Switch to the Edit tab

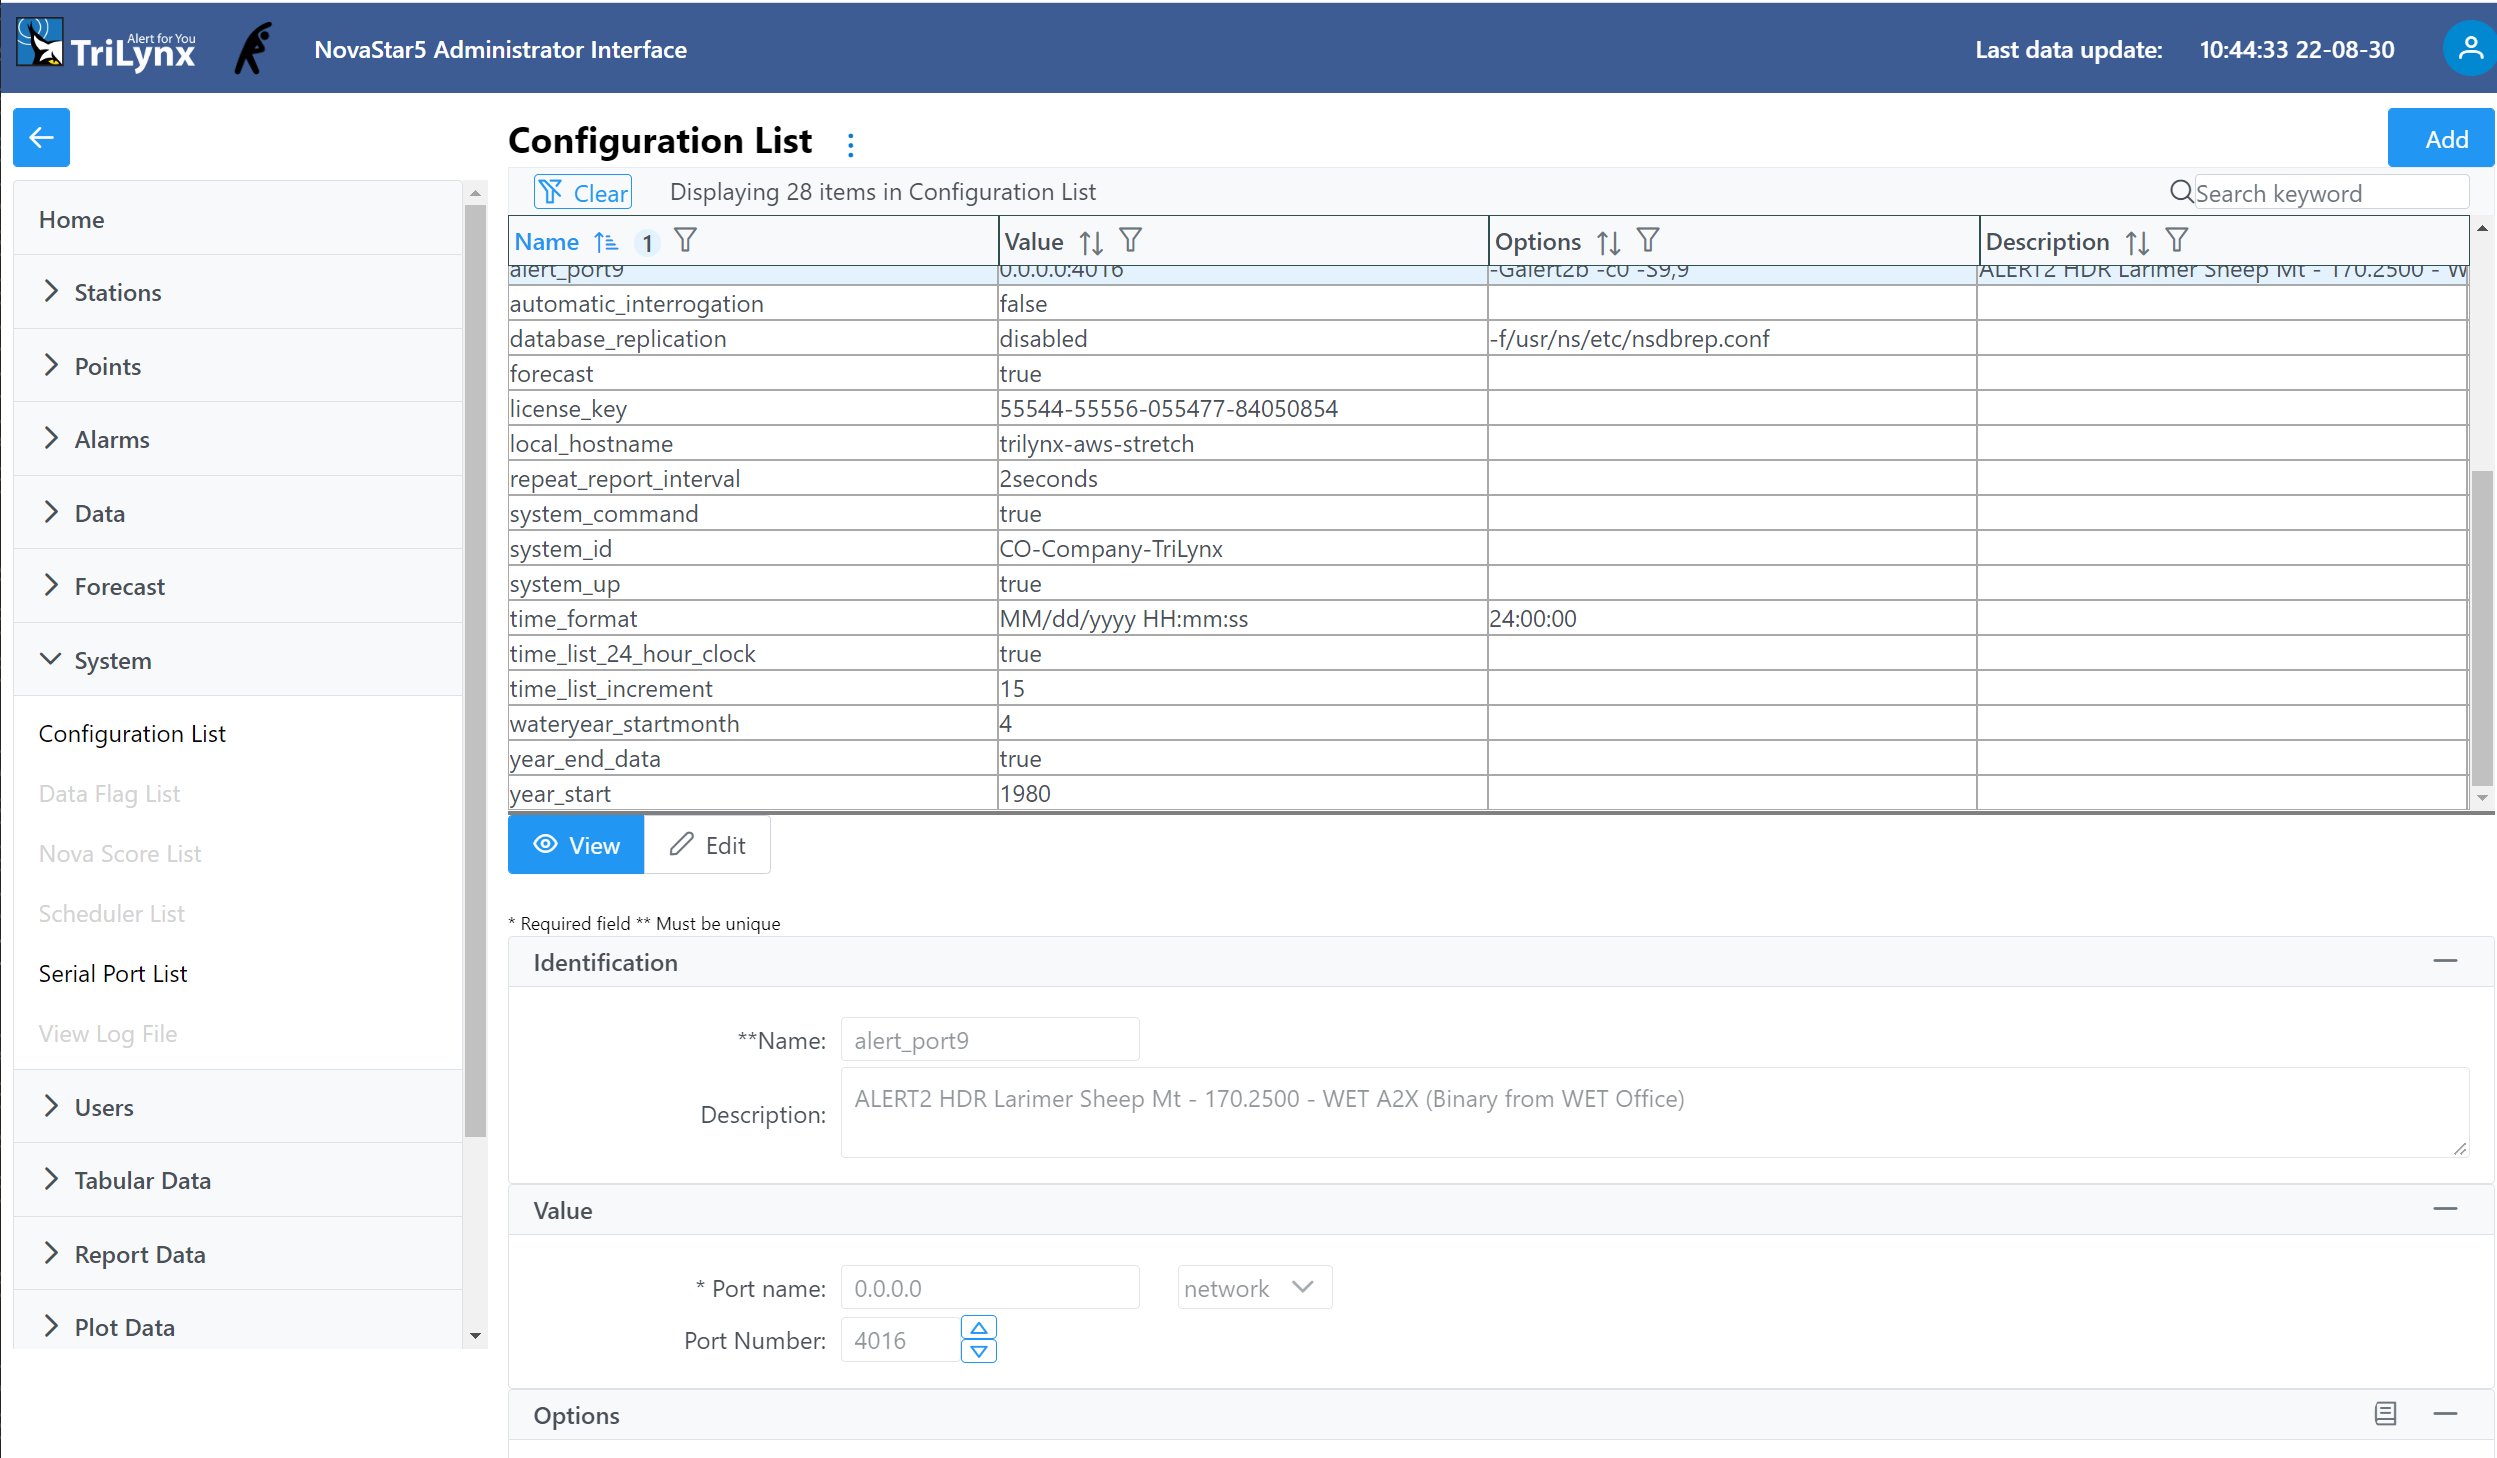point(707,845)
